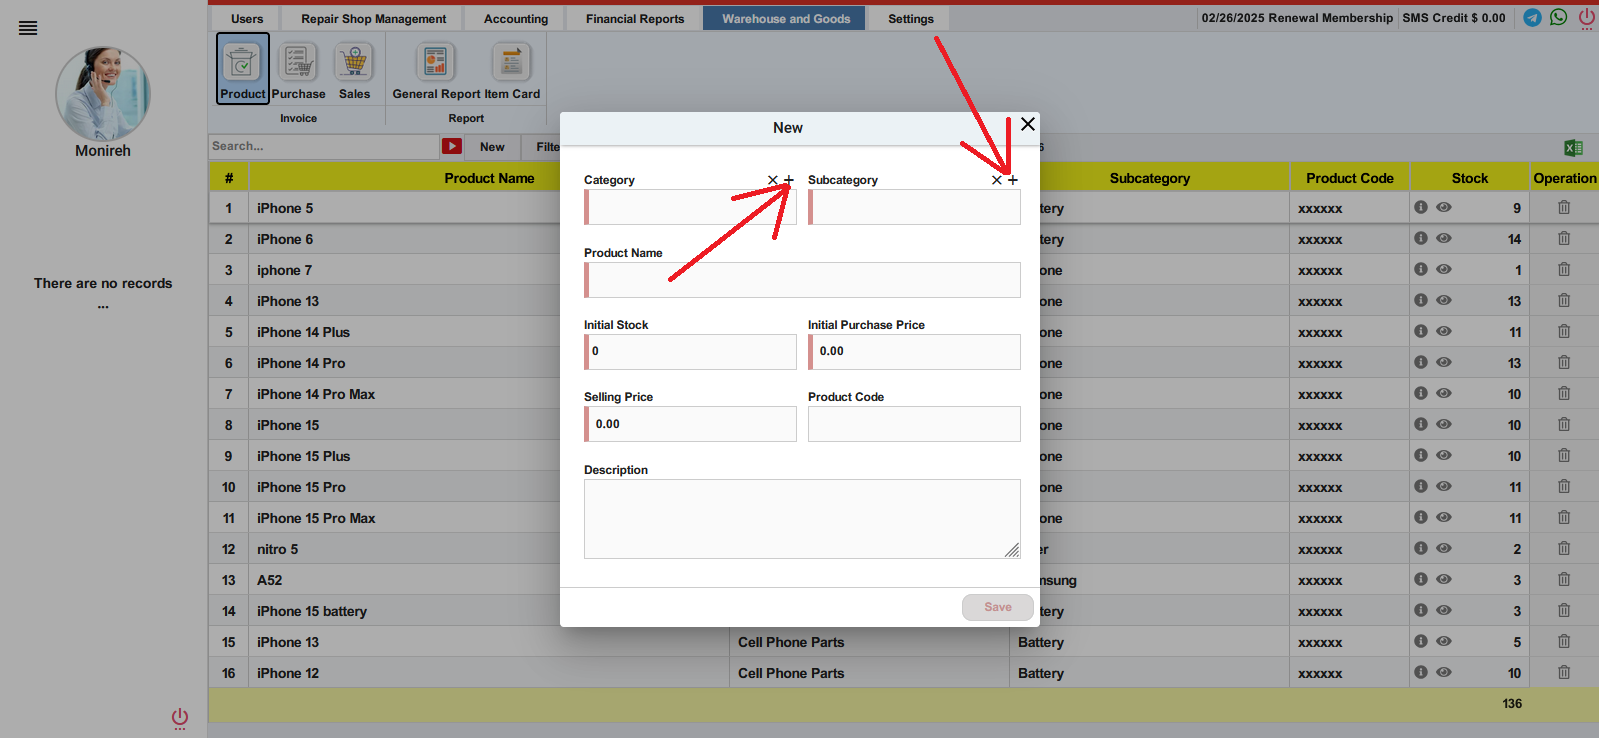Image resolution: width=1599 pixels, height=738 pixels.
Task: Click Renewal Membership date link
Action: click(1297, 18)
